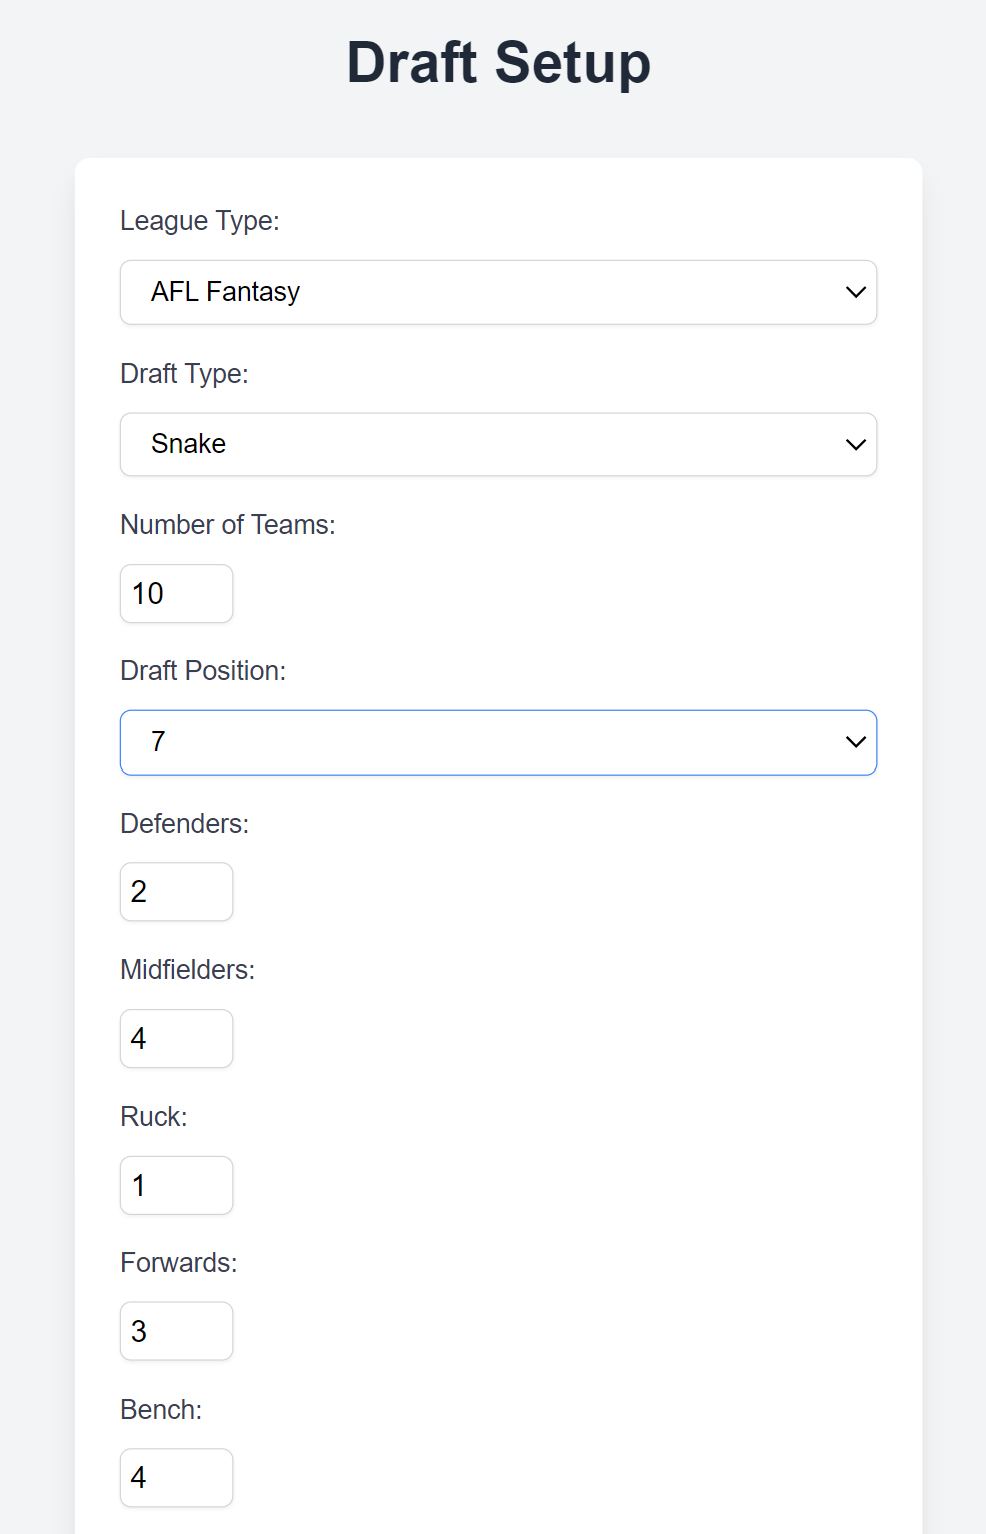Click inside the Bench number field
Screen dimensions: 986x1534
(x=176, y=1478)
